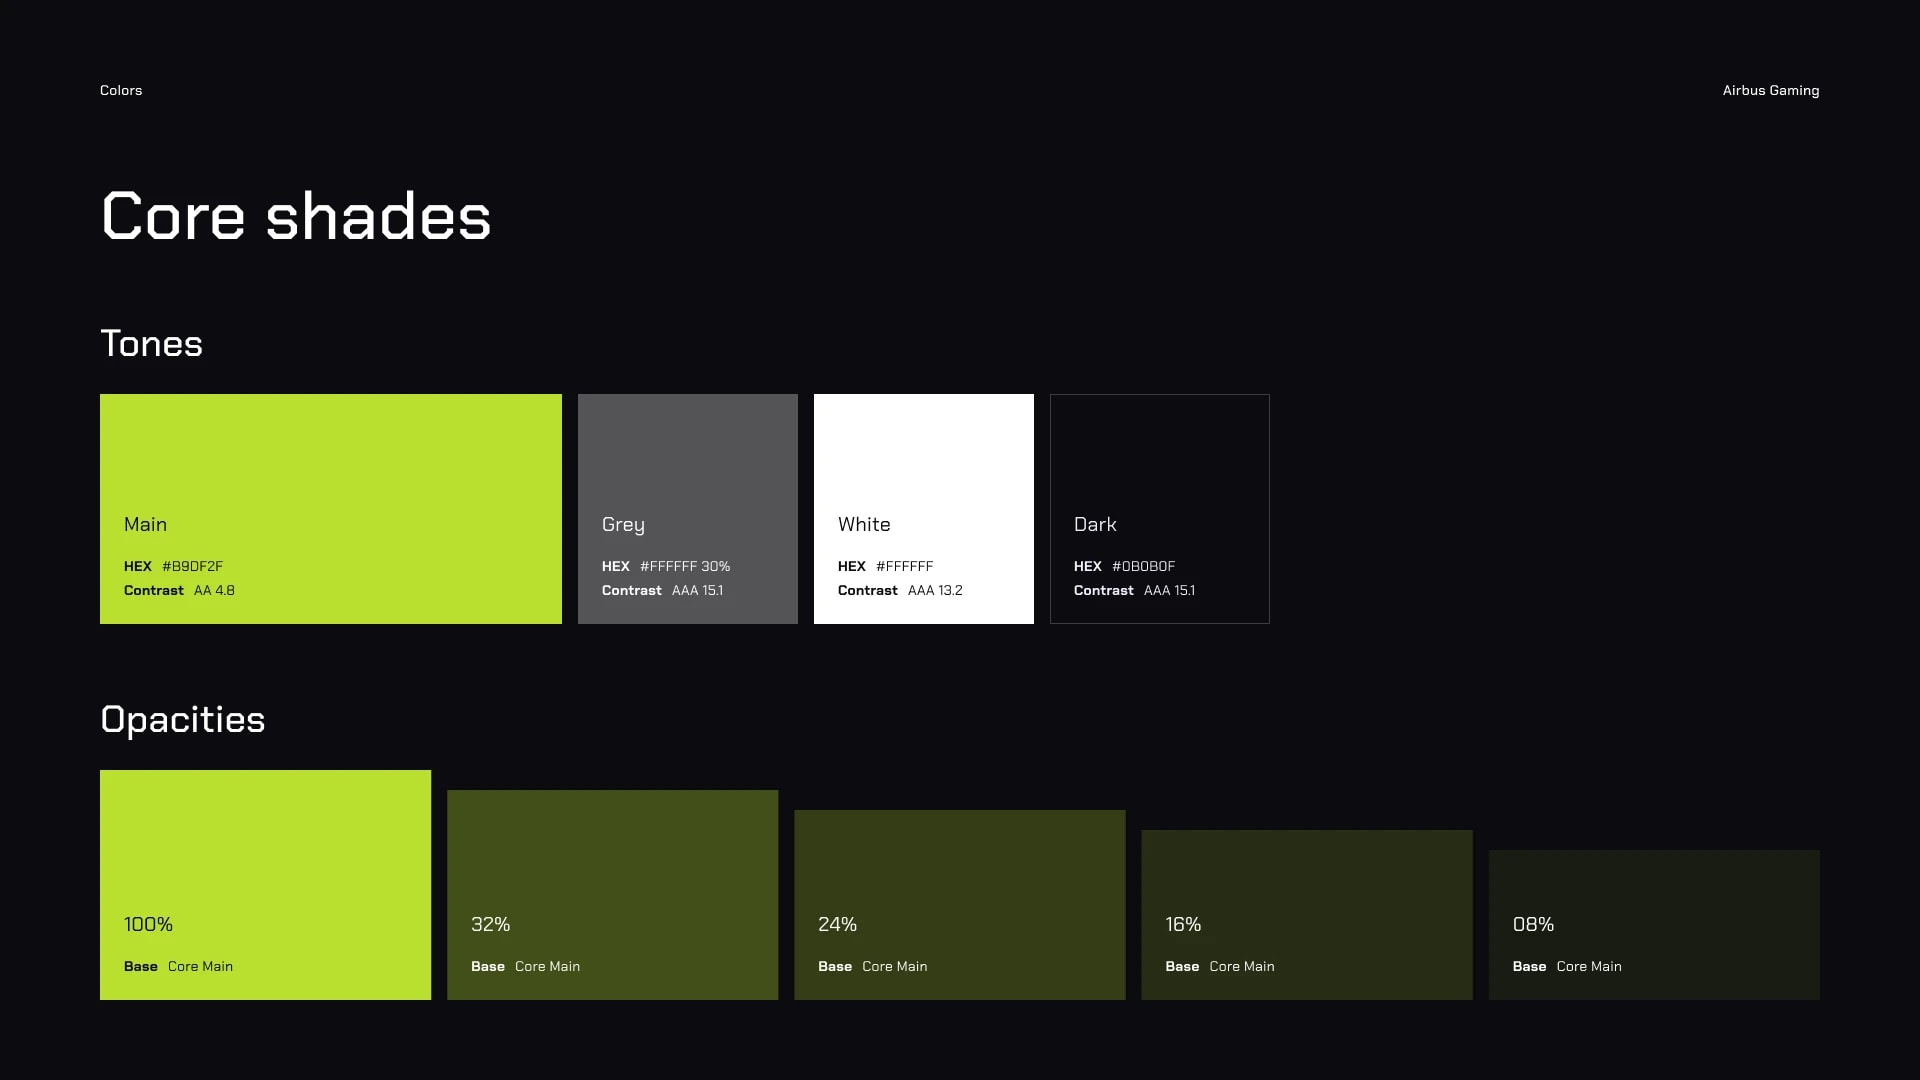Select the 16% opacity swatch
Screen dimensions: 1920x1080
pos(1307,915)
